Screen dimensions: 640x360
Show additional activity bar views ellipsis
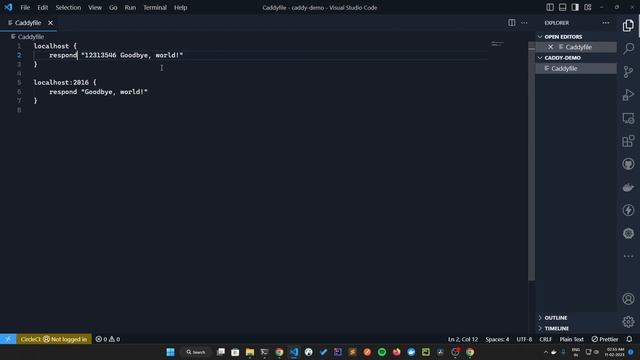[628, 256]
